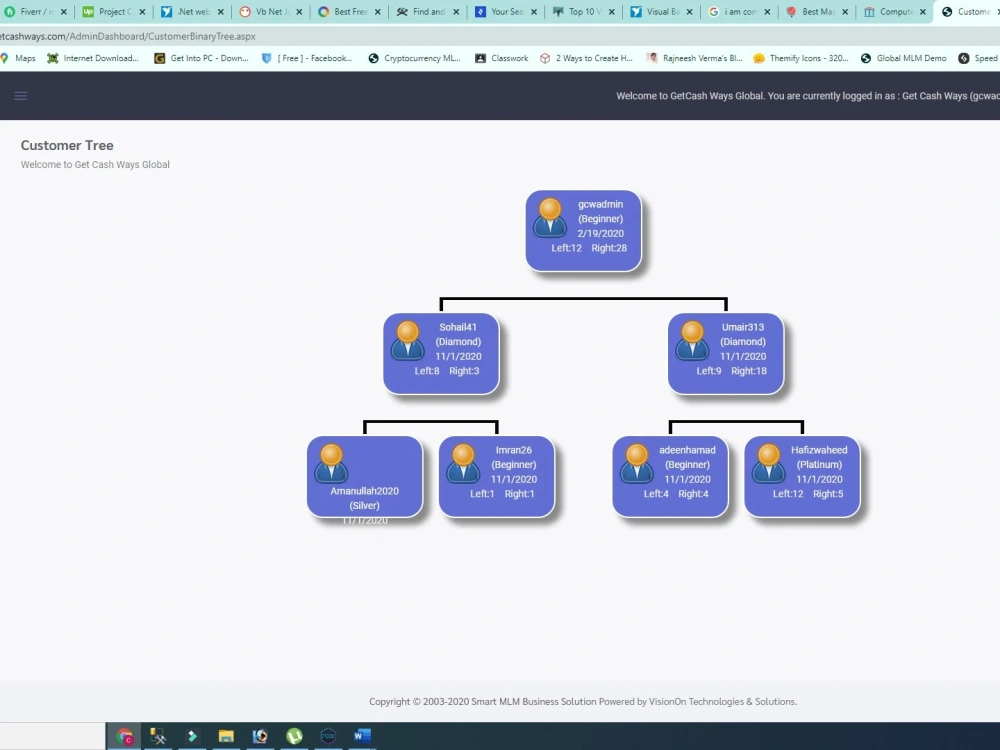Click the Customer Tree page heading
The height and width of the screenshot is (750, 1000).
[67, 145]
